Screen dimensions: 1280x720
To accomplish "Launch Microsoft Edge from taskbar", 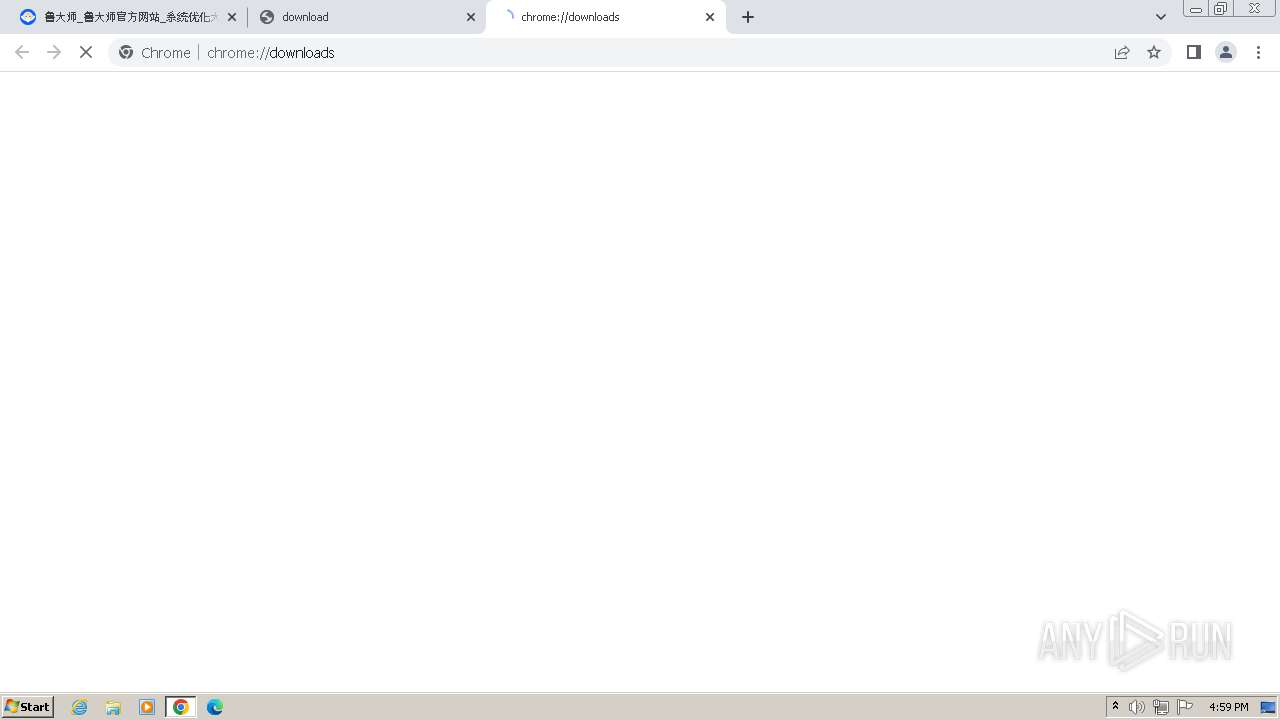I will coord(215,707).
